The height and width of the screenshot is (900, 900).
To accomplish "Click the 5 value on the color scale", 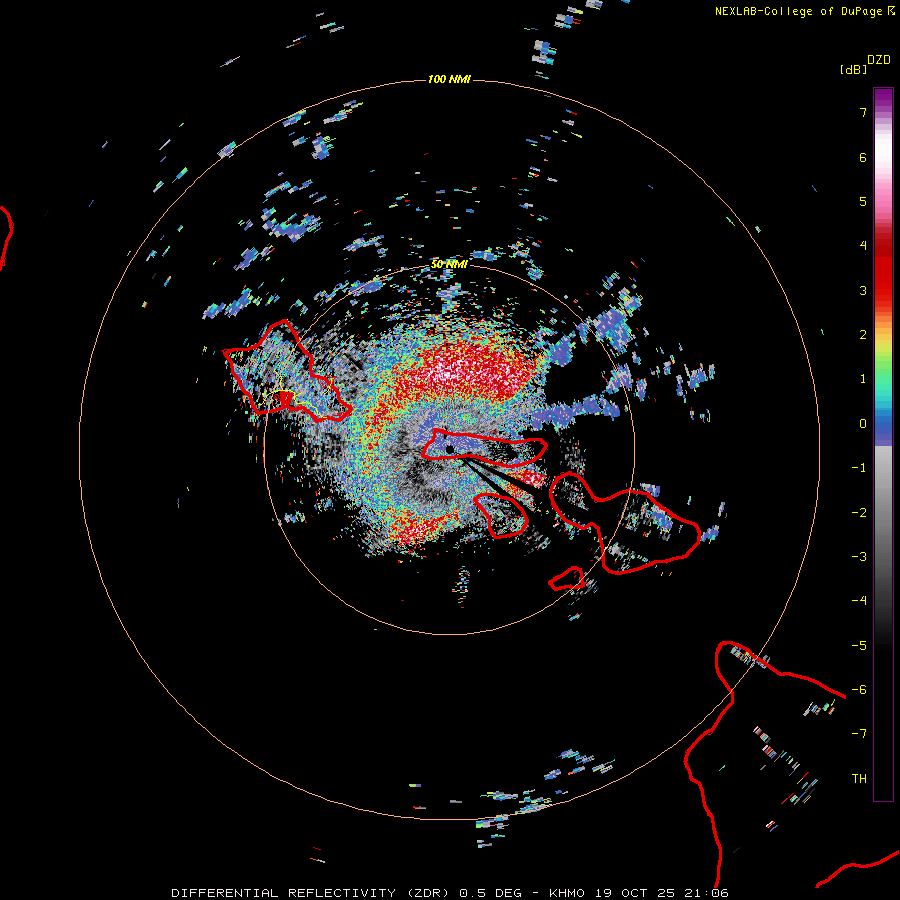I will (x=863, y=201).
